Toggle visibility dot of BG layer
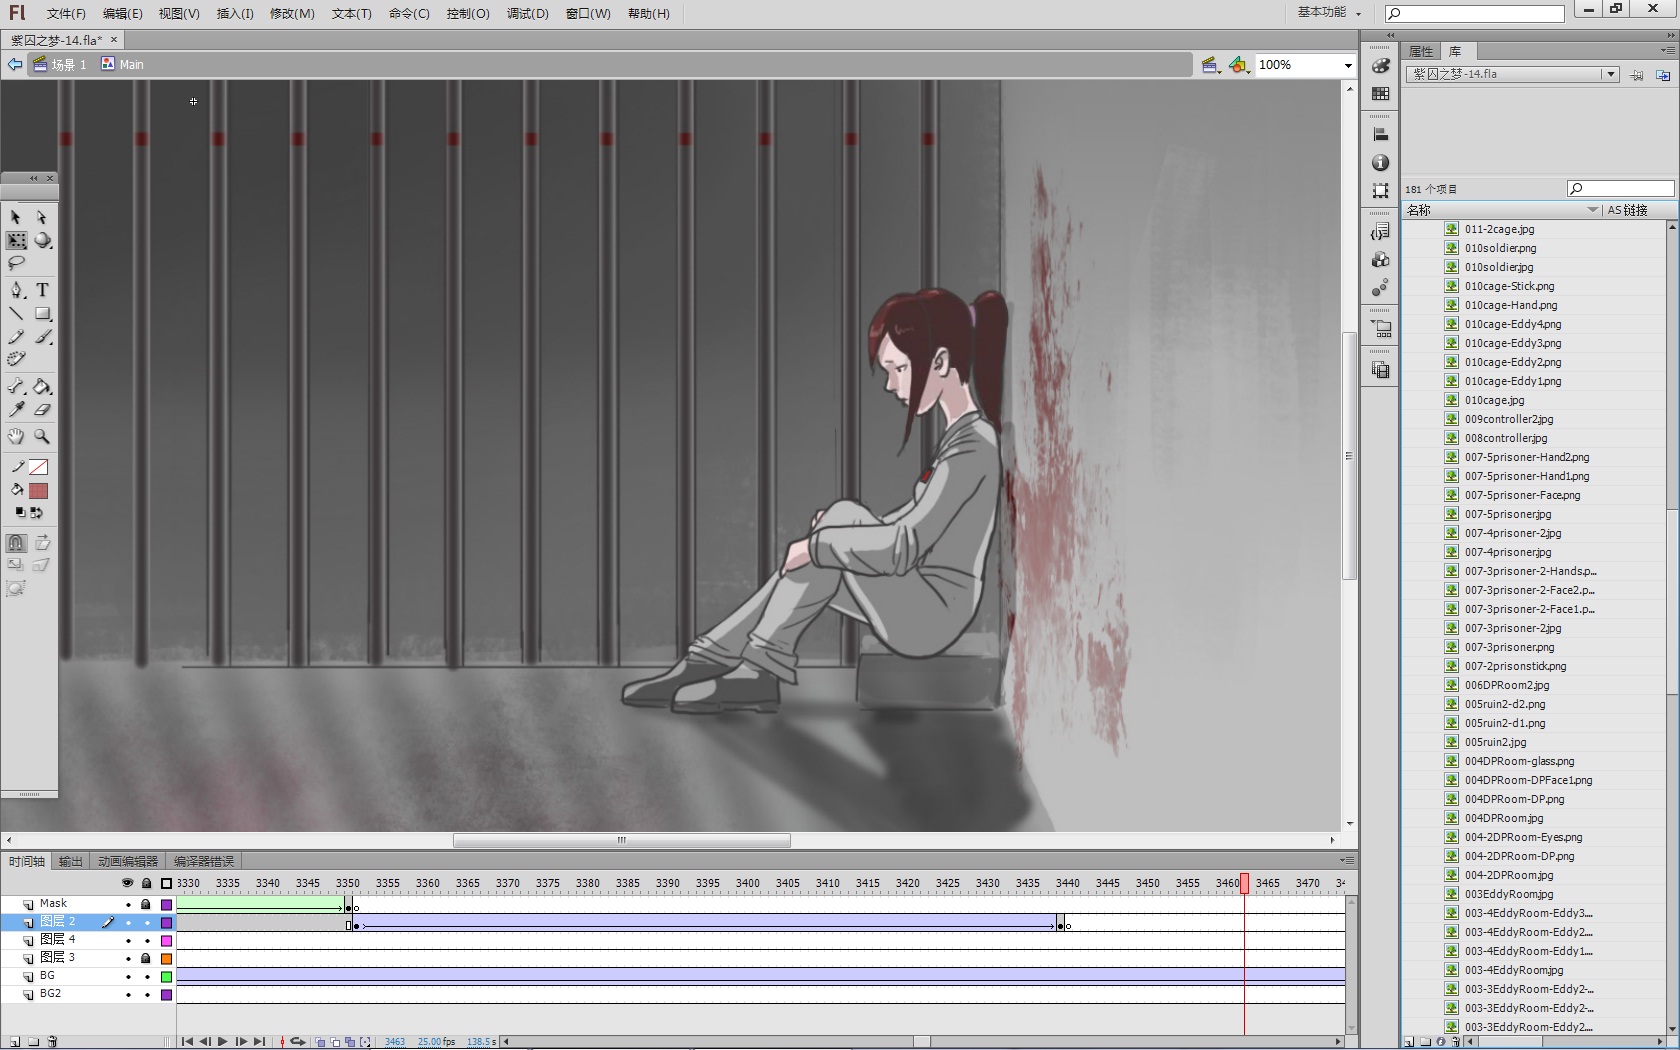 (x=128, y=977)
